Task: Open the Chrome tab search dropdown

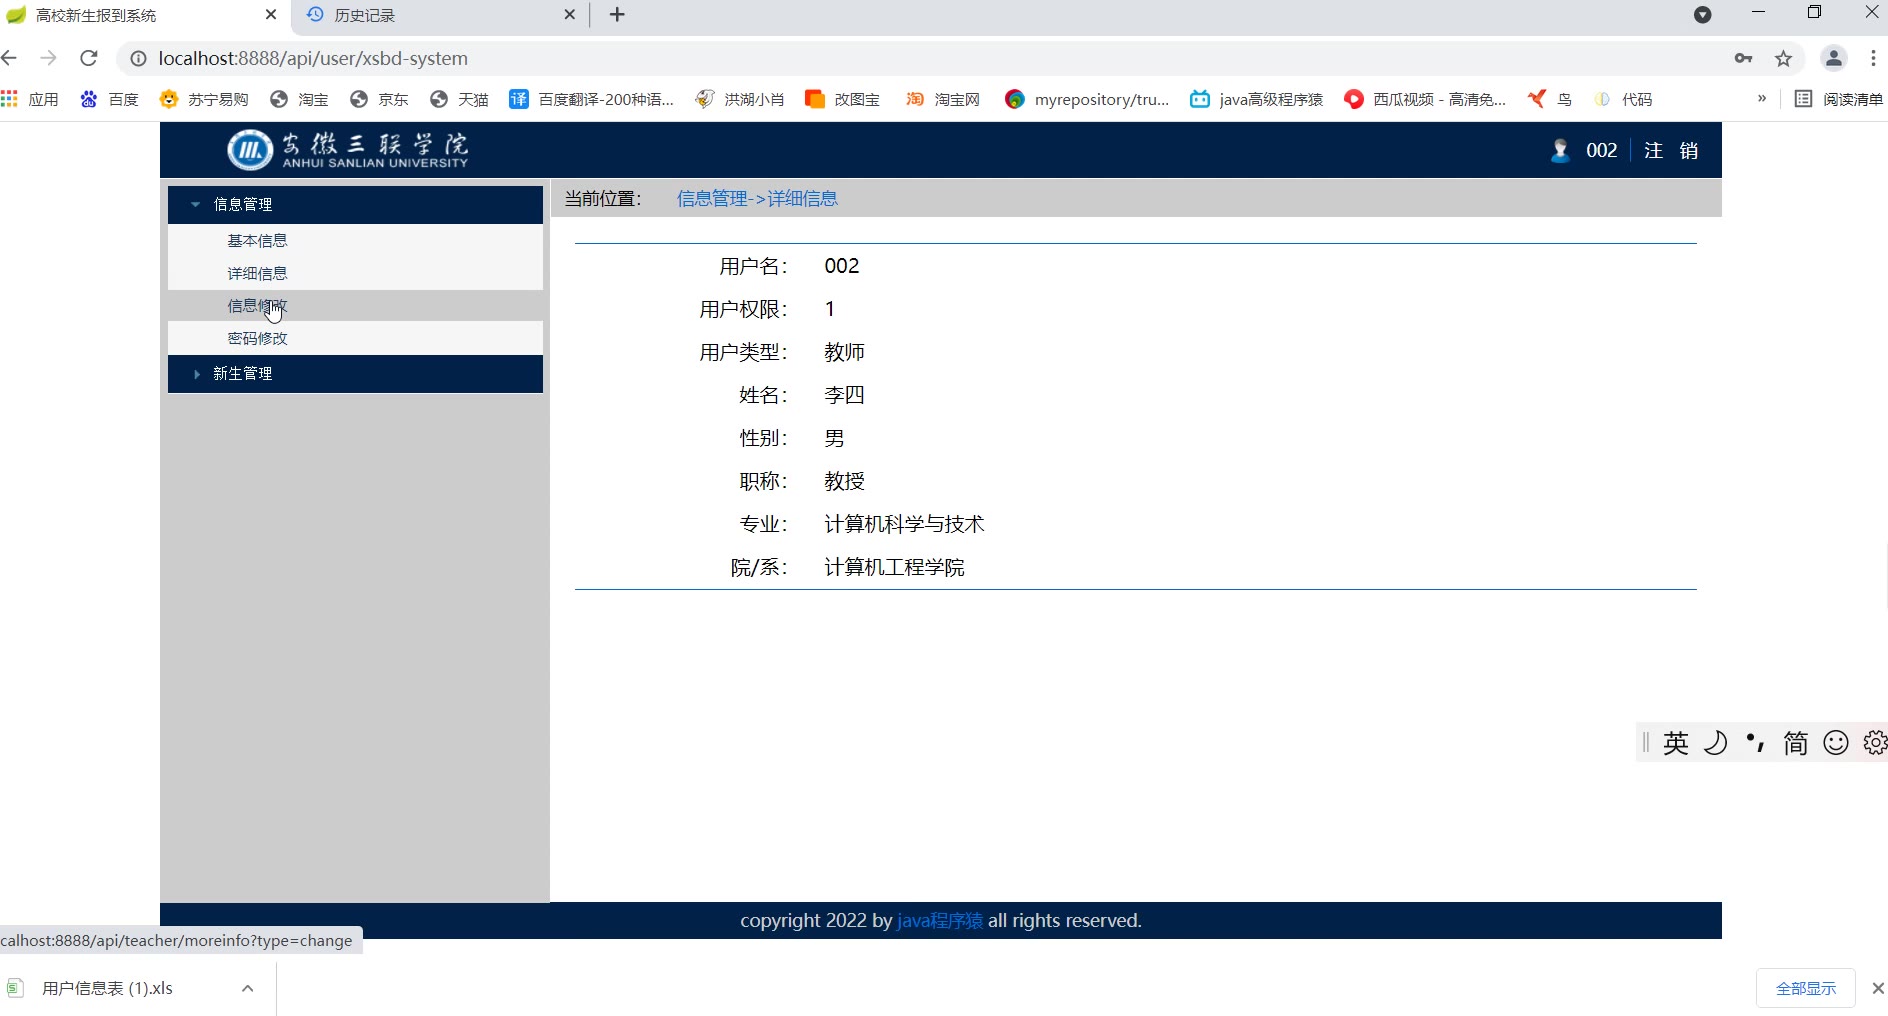Action: point(1703,15)
